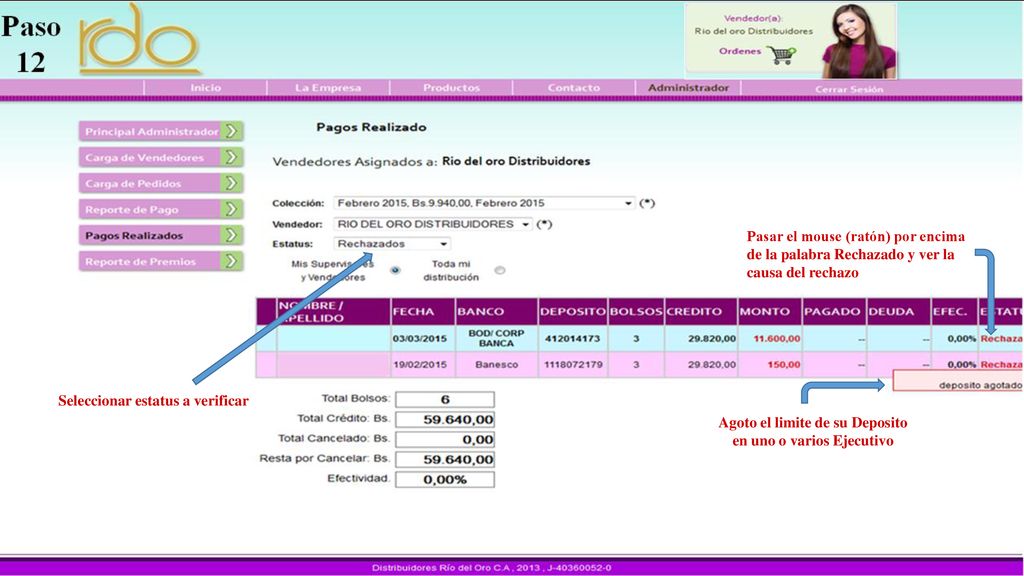Image resolution: width=1024 pixels, height=576 pixels.
Task: Click the arrow icon beside Carga de Vendedores
Action: tap(231, 157)
